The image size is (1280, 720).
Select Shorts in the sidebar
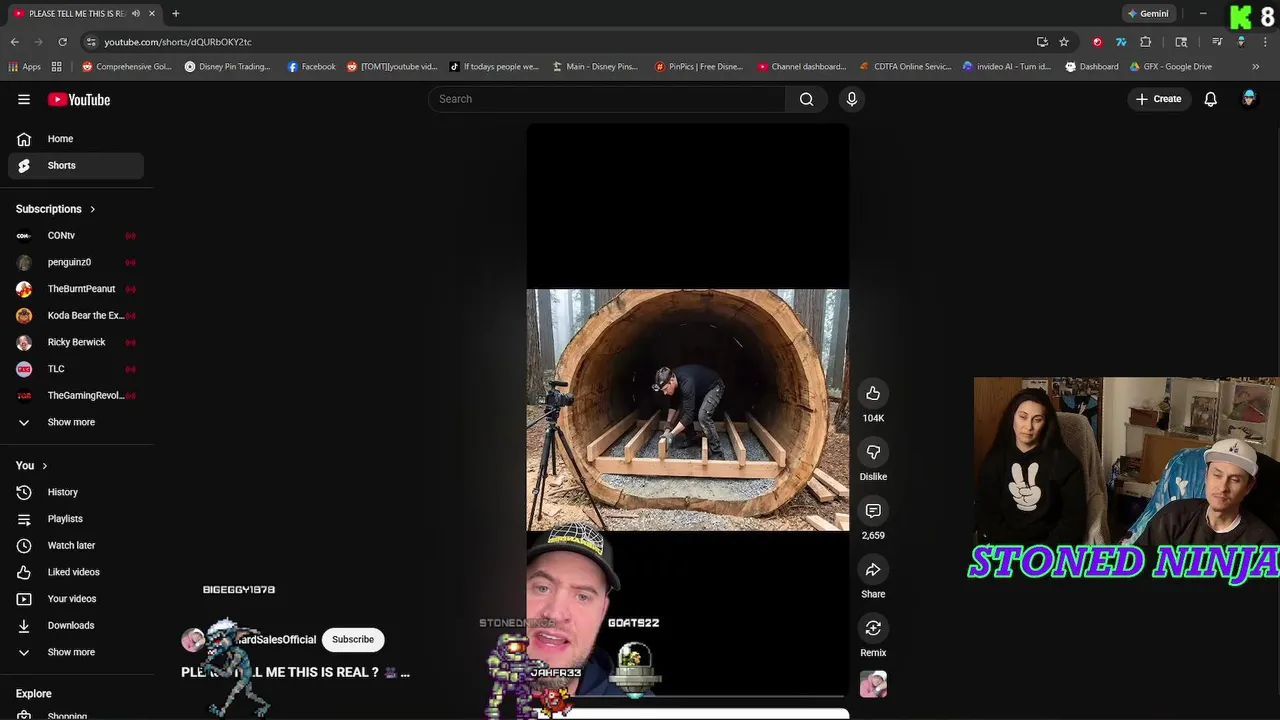click(76, 165)
